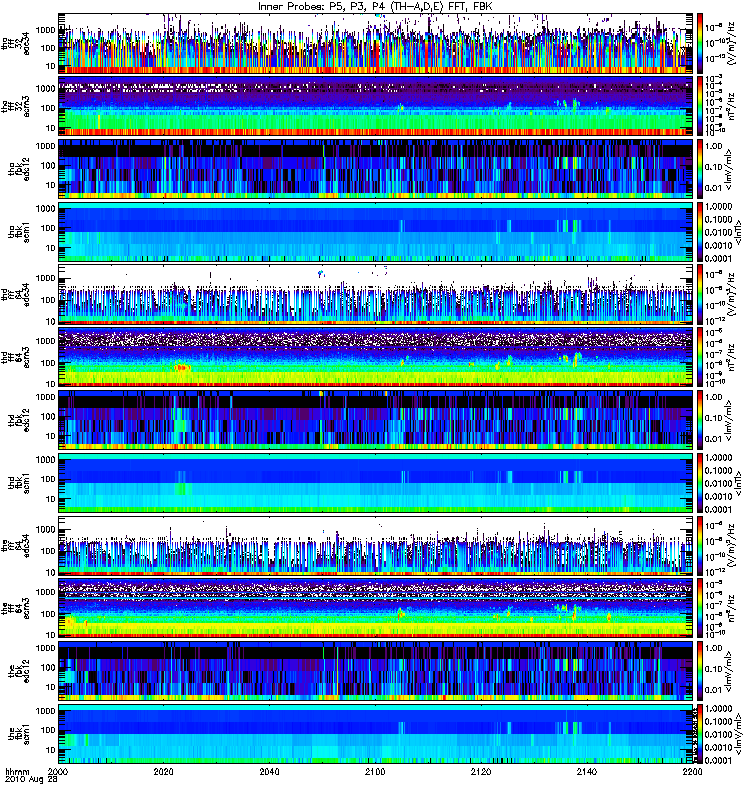The width and height of the screenshot is (750, 800).
Task: Click the color bar beside tha fff edc34 panel
Action: pyautogui.click(x=701, y=43)
